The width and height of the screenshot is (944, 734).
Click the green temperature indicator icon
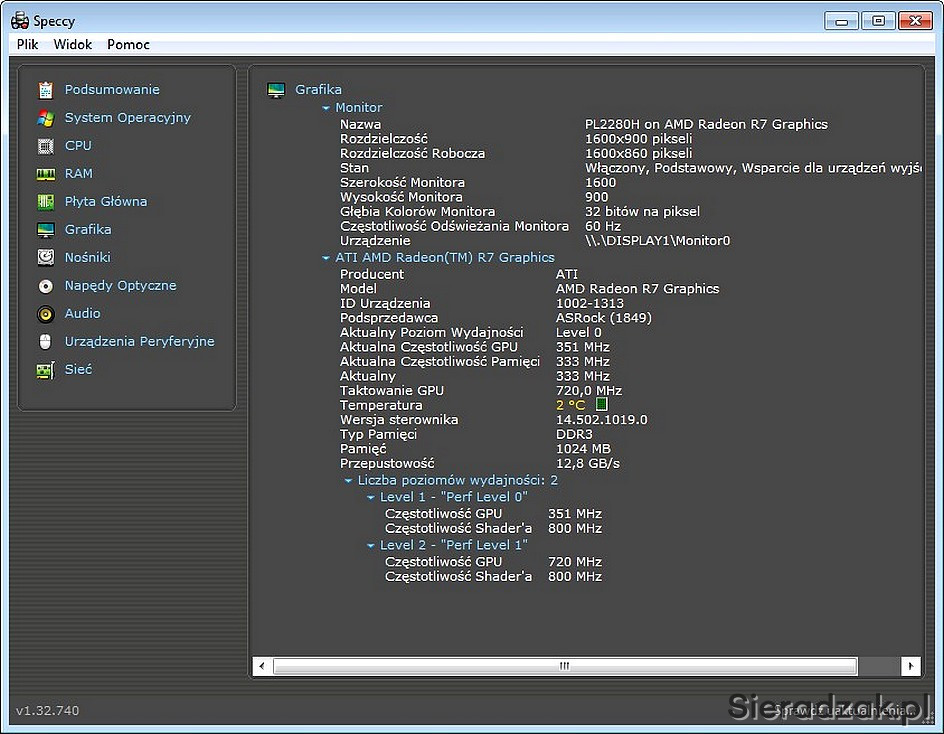pos(601,404)
